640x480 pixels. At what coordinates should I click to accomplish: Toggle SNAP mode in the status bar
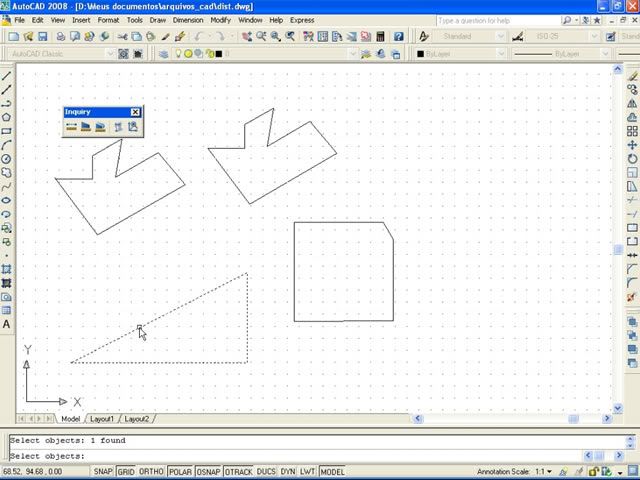[103, 472]
